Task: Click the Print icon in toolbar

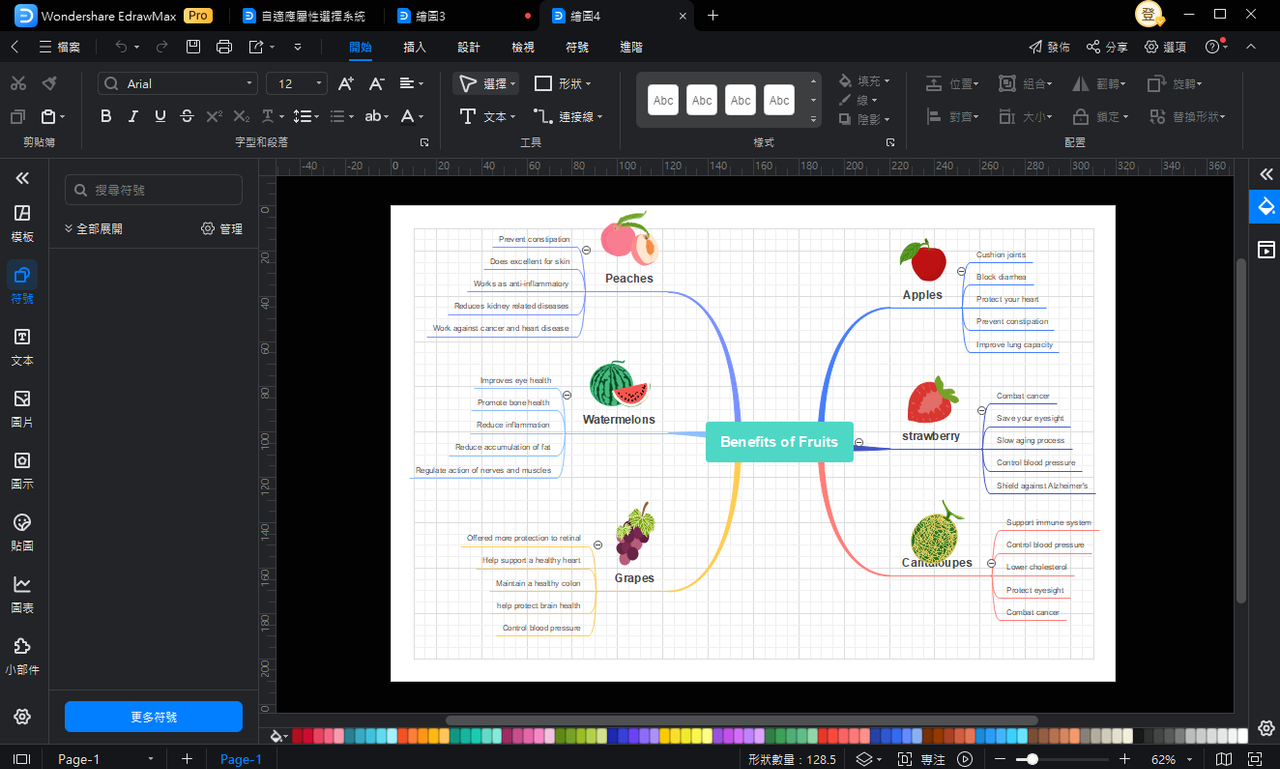Action: (224, 47)
